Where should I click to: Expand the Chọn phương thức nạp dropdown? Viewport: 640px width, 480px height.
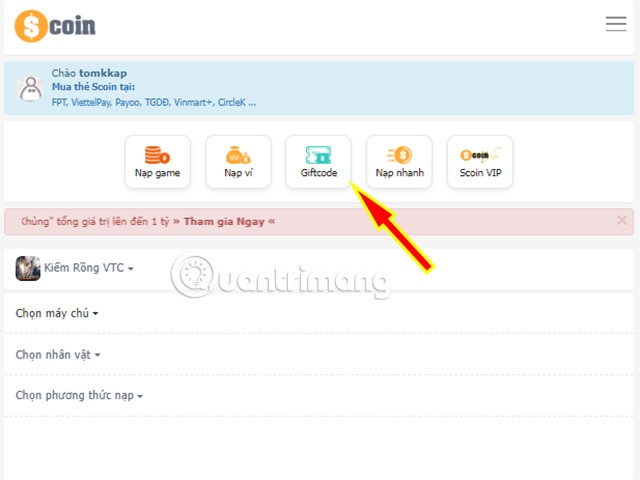tap(79, 395)
